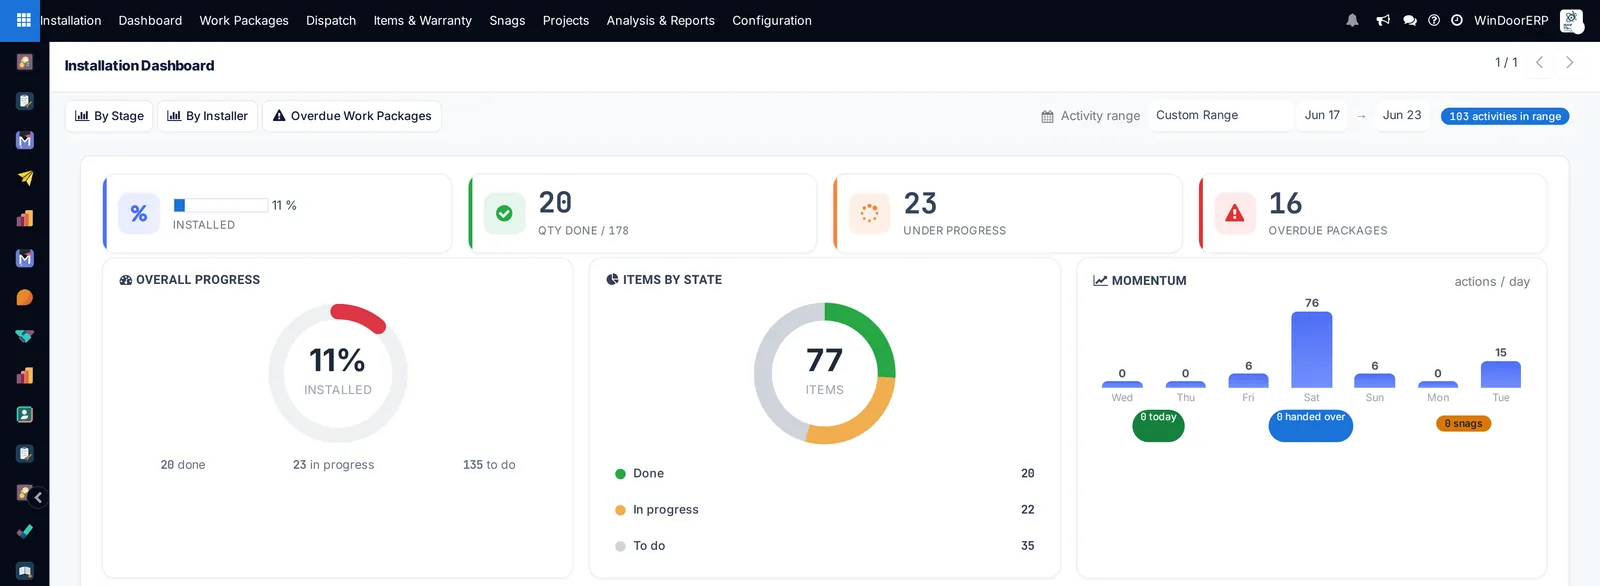Open the orange speech bubble sidebar app
This screenshot has height=586, width=1600.
tap(25, 297)
